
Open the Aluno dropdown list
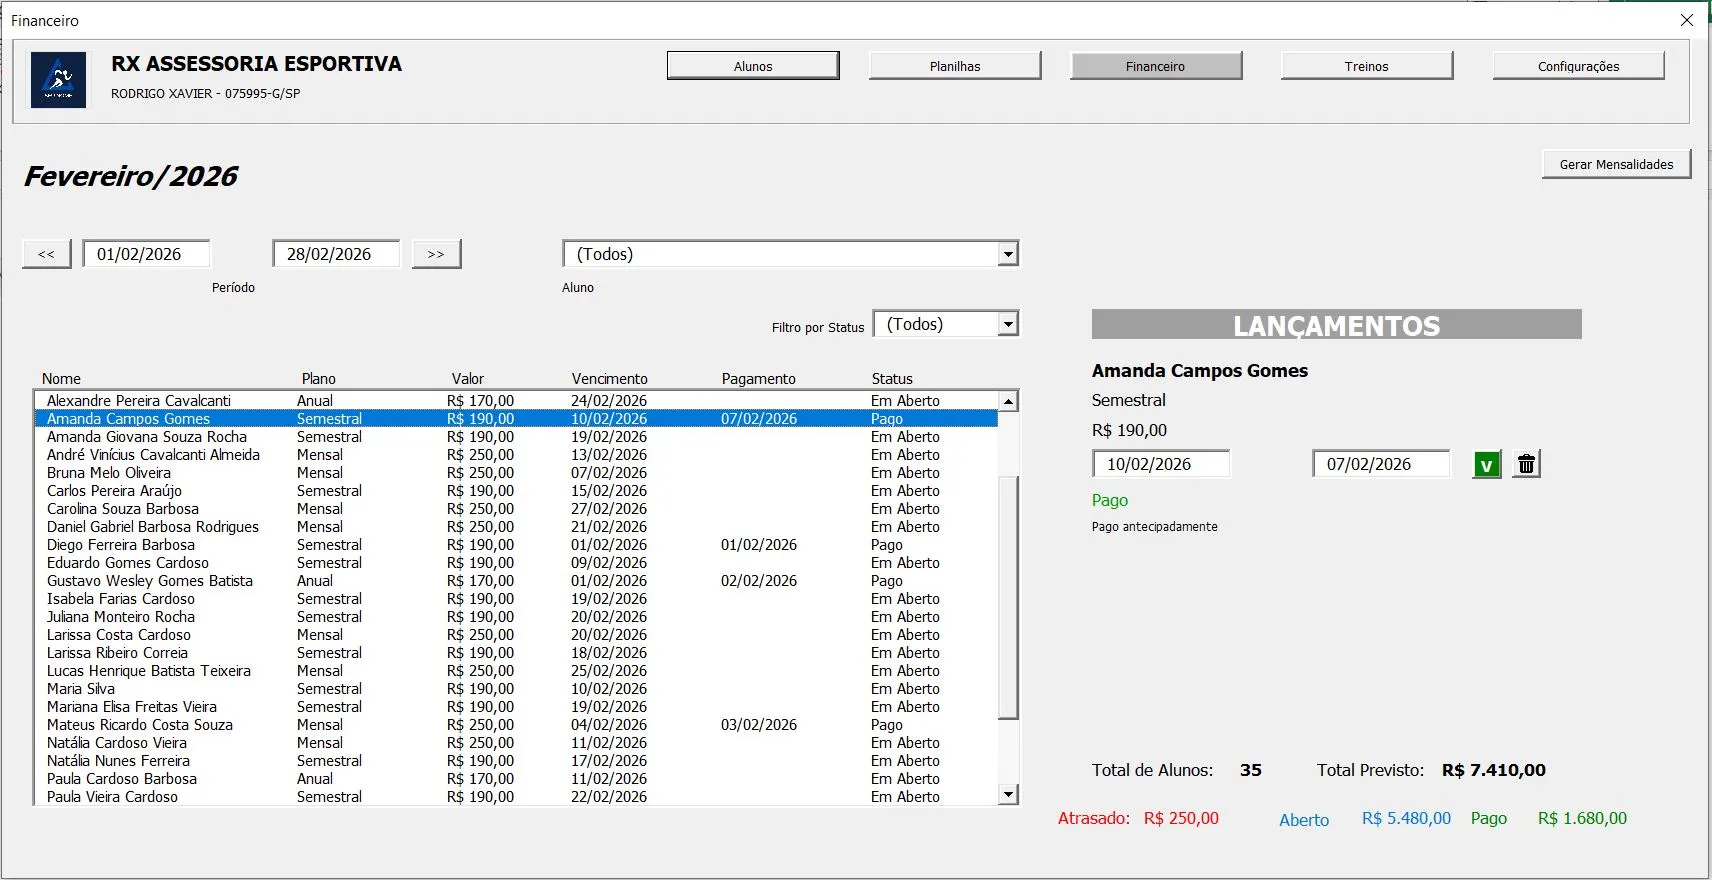[1008, 254]
